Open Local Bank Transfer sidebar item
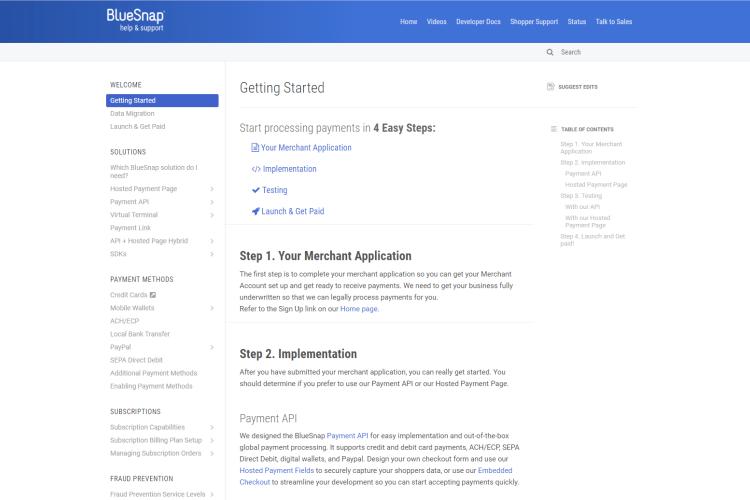750x500 pixels. tap(140, 334)
